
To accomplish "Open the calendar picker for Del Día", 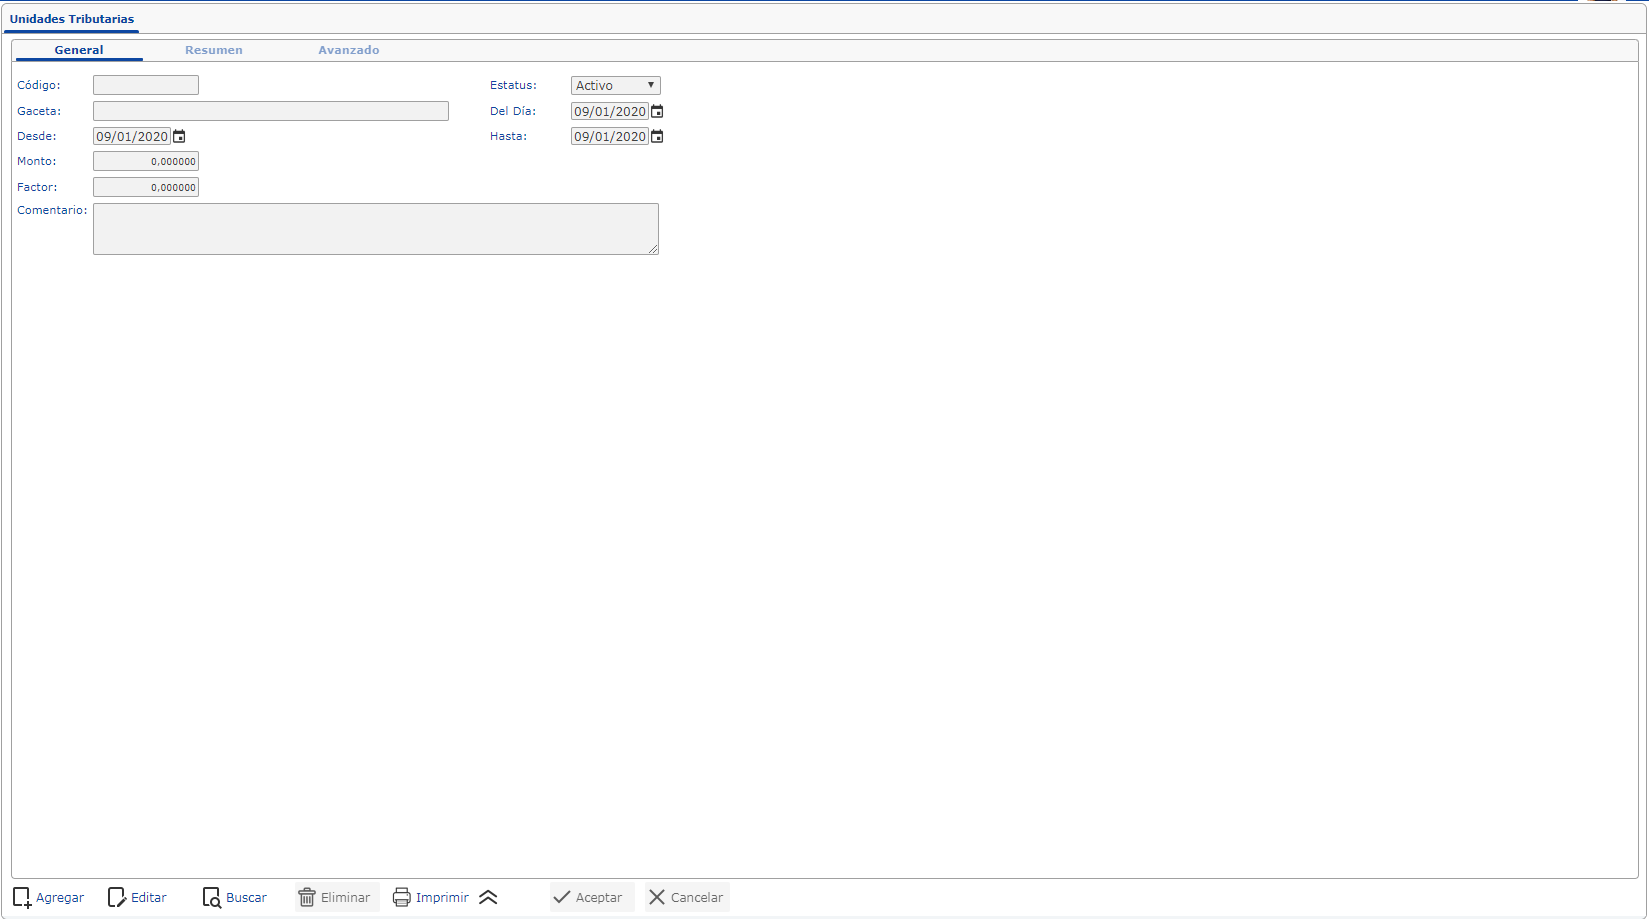I will click(657, 112).
